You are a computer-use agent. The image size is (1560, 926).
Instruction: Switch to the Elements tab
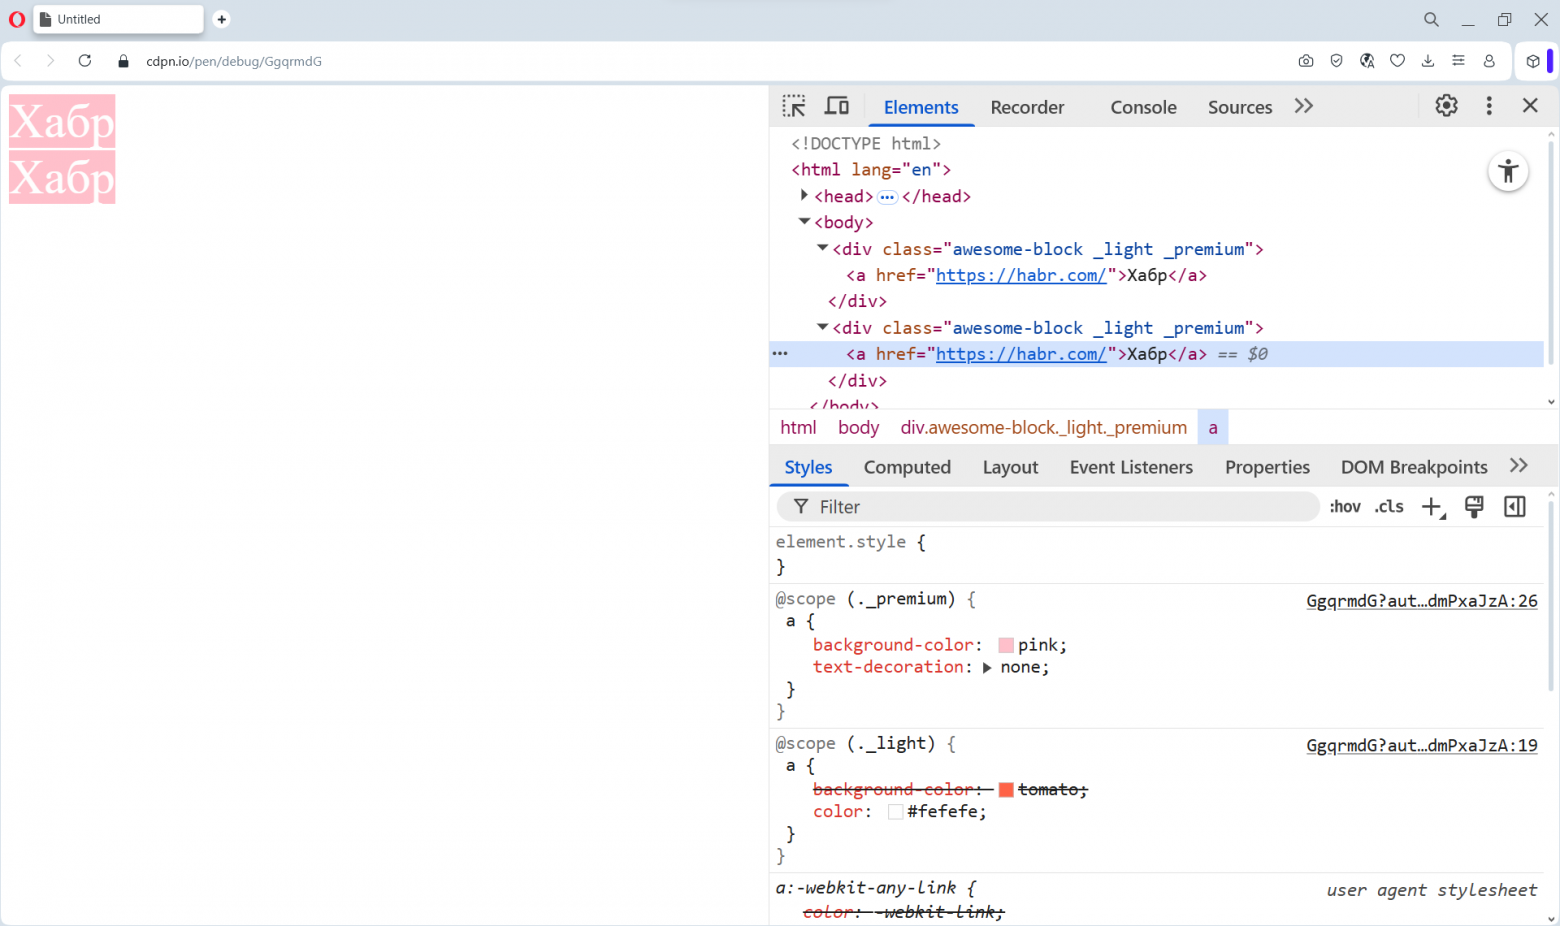(921, 107)
